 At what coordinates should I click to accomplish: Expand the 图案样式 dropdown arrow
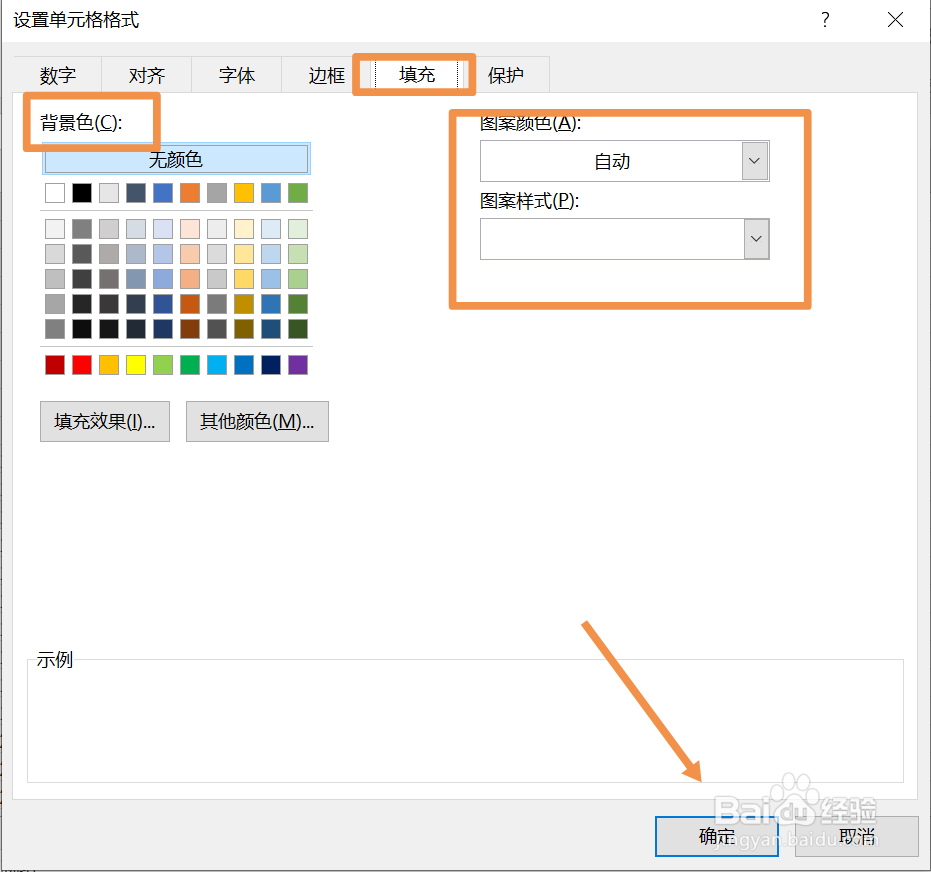click(x=756, y=239)
